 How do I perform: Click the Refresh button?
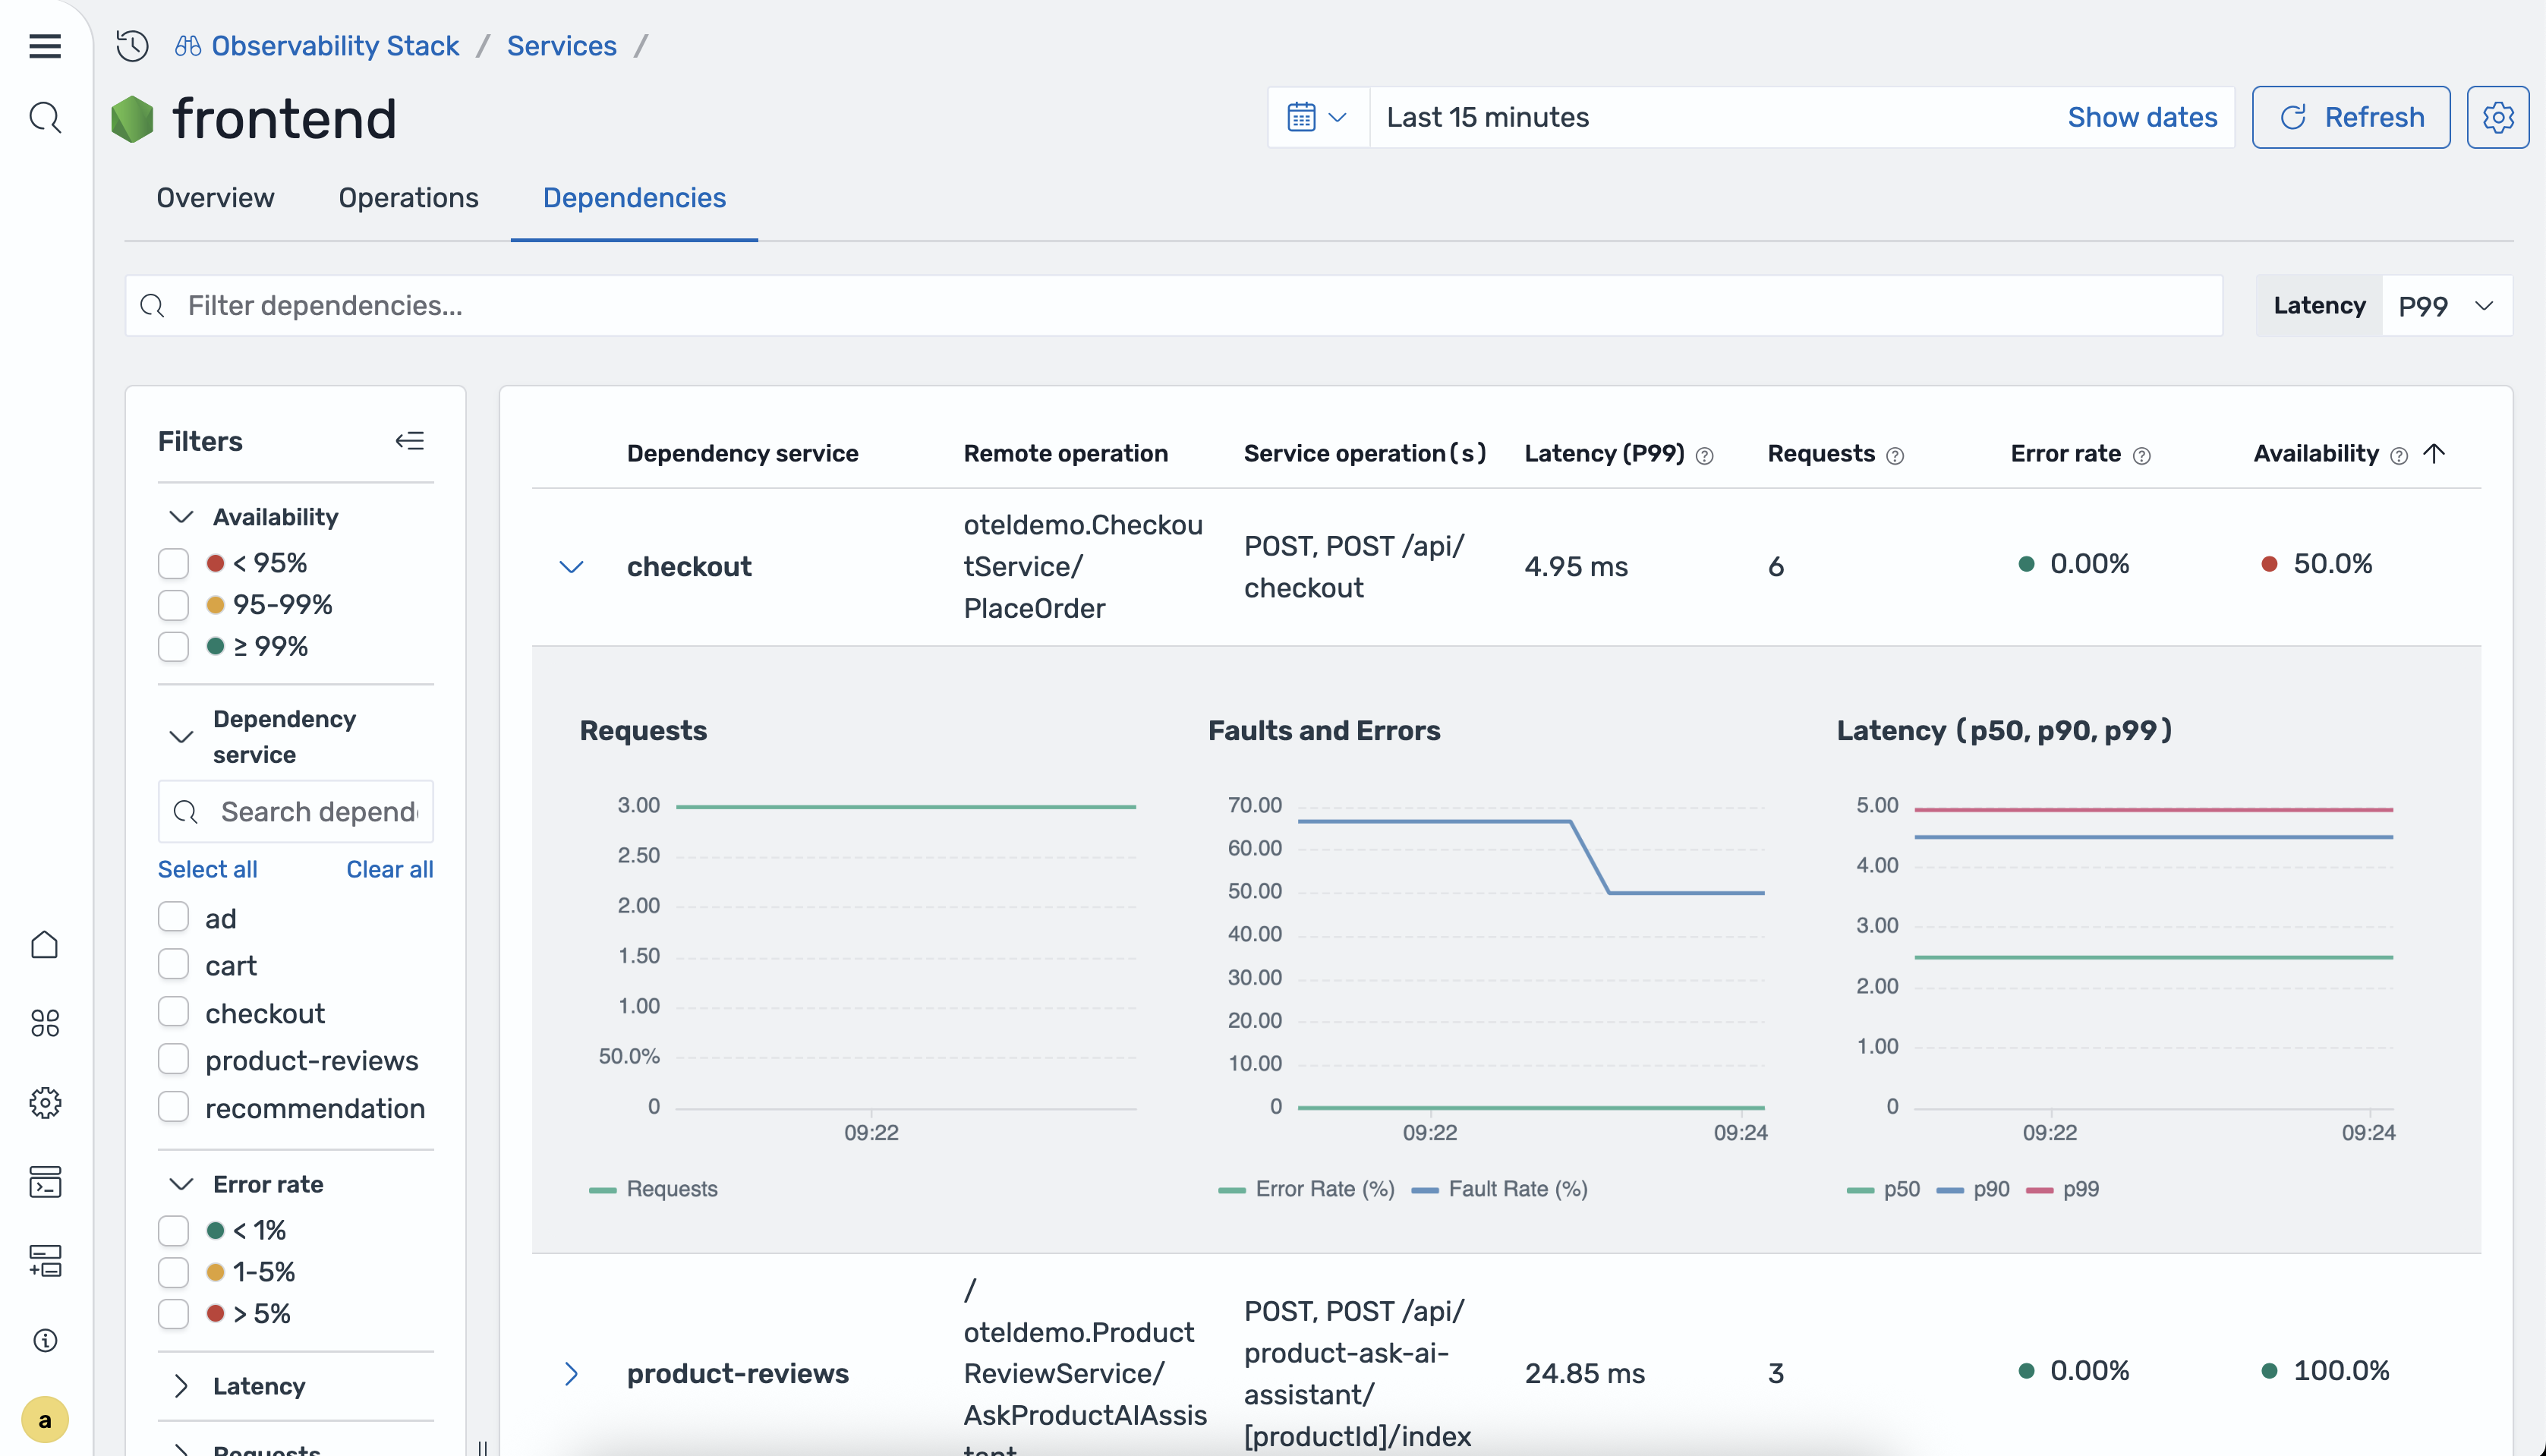[2350, 117]
